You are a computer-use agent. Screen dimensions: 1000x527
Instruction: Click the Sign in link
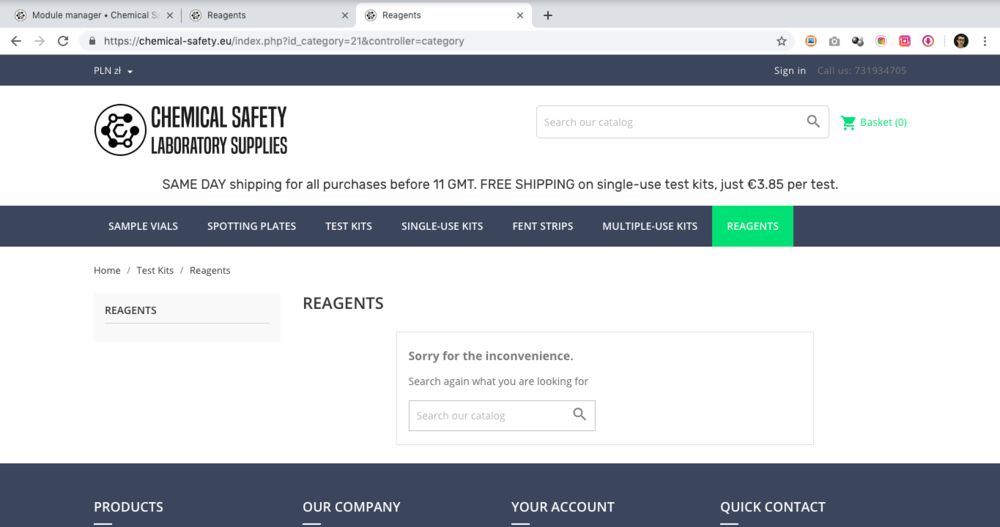click(790, 71)
